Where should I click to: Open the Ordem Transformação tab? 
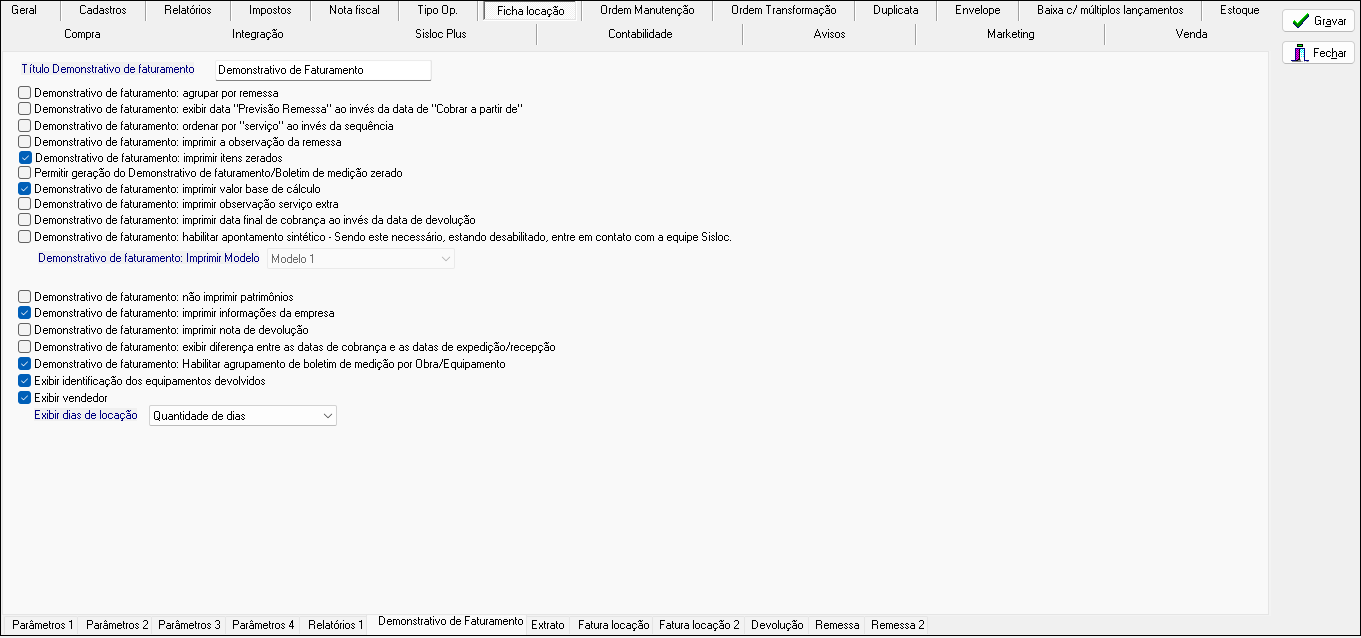[x=784, y=10]
